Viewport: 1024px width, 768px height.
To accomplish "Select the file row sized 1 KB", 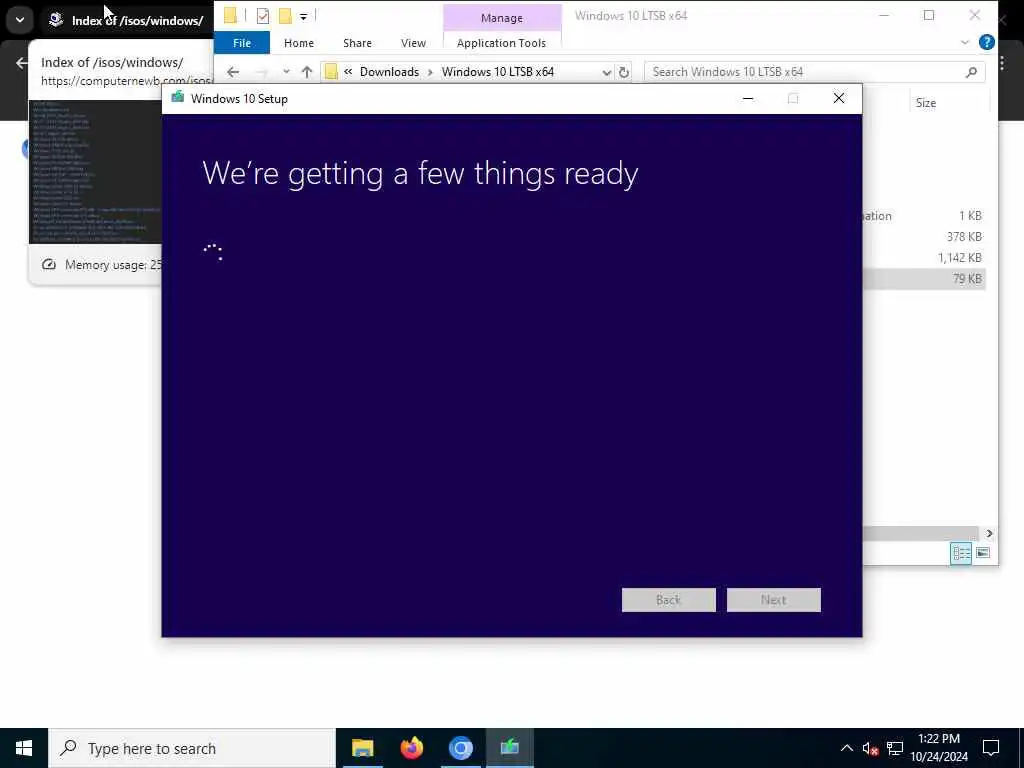I will pyautogui.click(x=924, y=216).
